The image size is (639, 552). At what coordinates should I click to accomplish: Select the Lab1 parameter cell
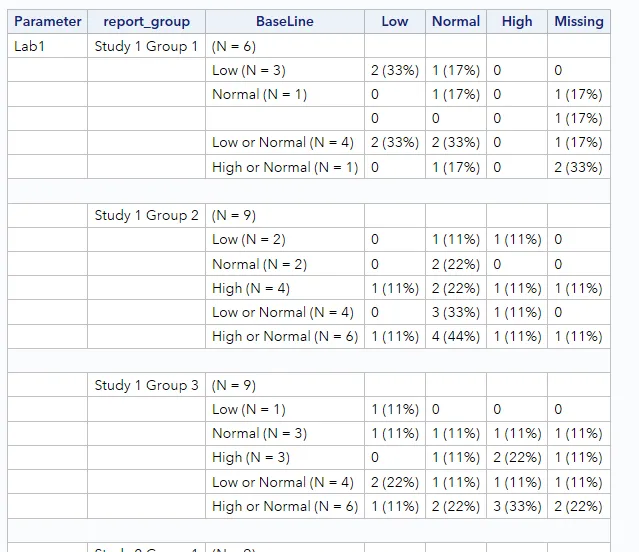47,46
